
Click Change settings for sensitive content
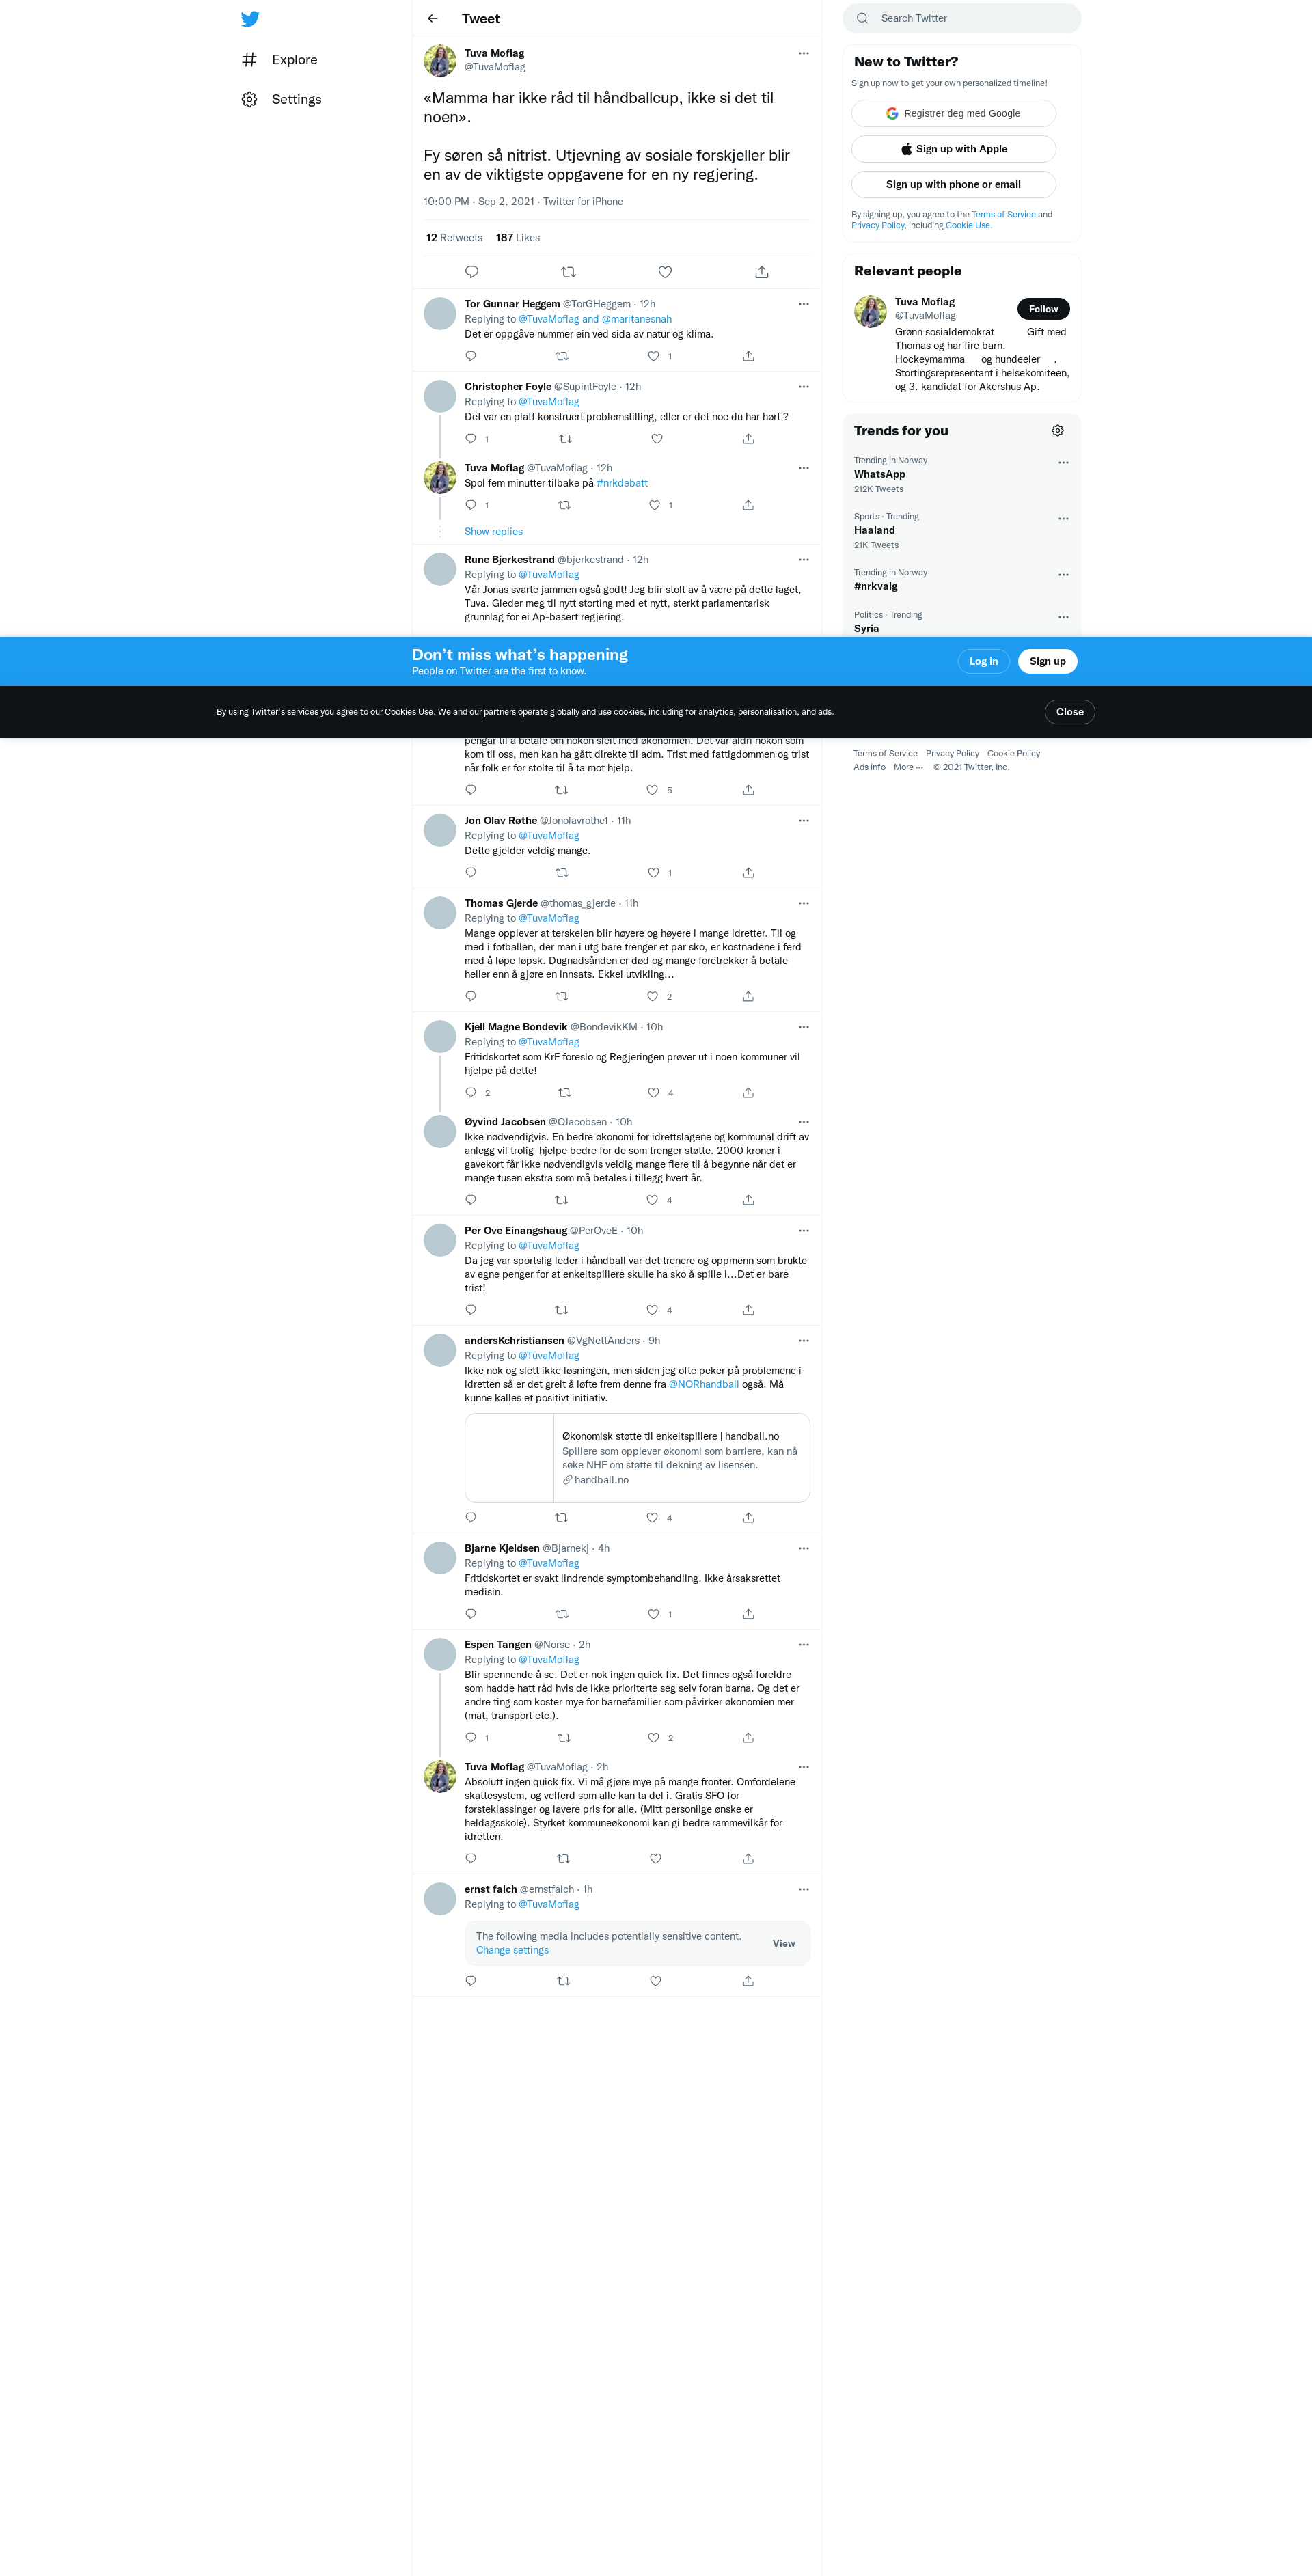tap(512, 1950)
